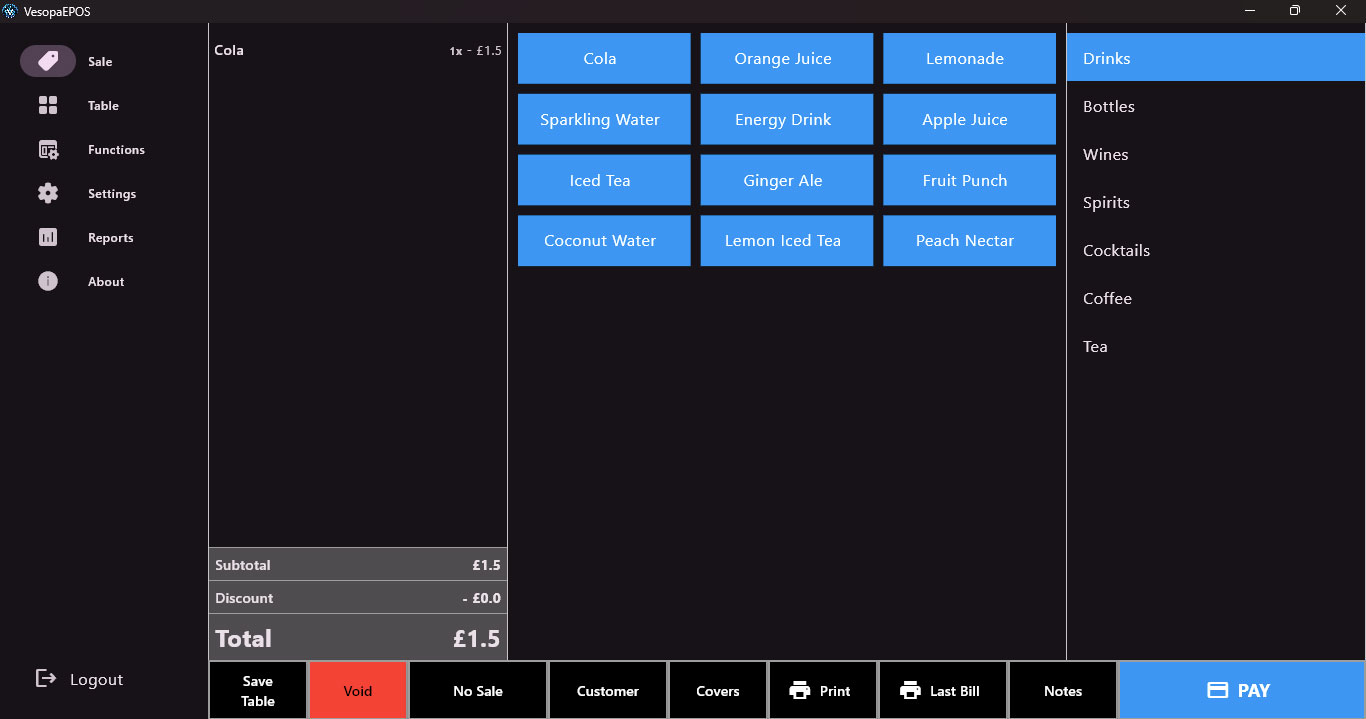
Task: Add a Cola to the order
Action: tap(604, 58)
